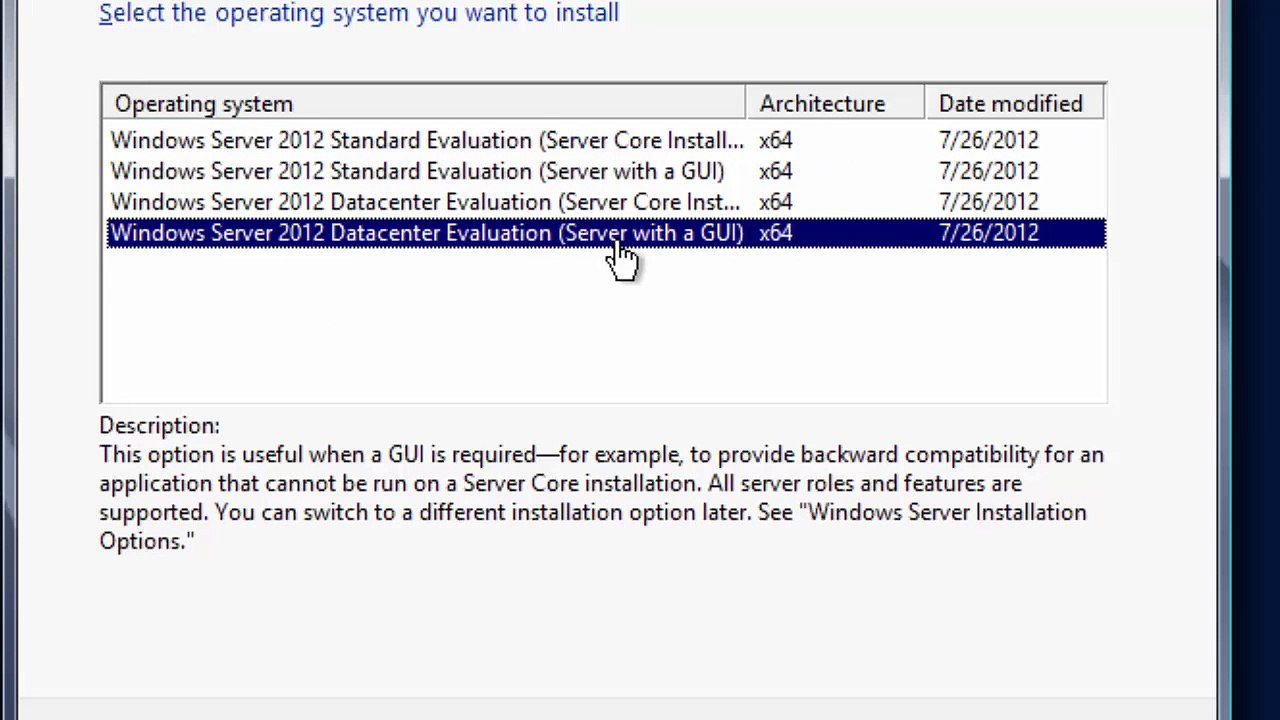Sort list by Architecture column header
This screenshot has height=720, width=1280.
click(835, 104)
